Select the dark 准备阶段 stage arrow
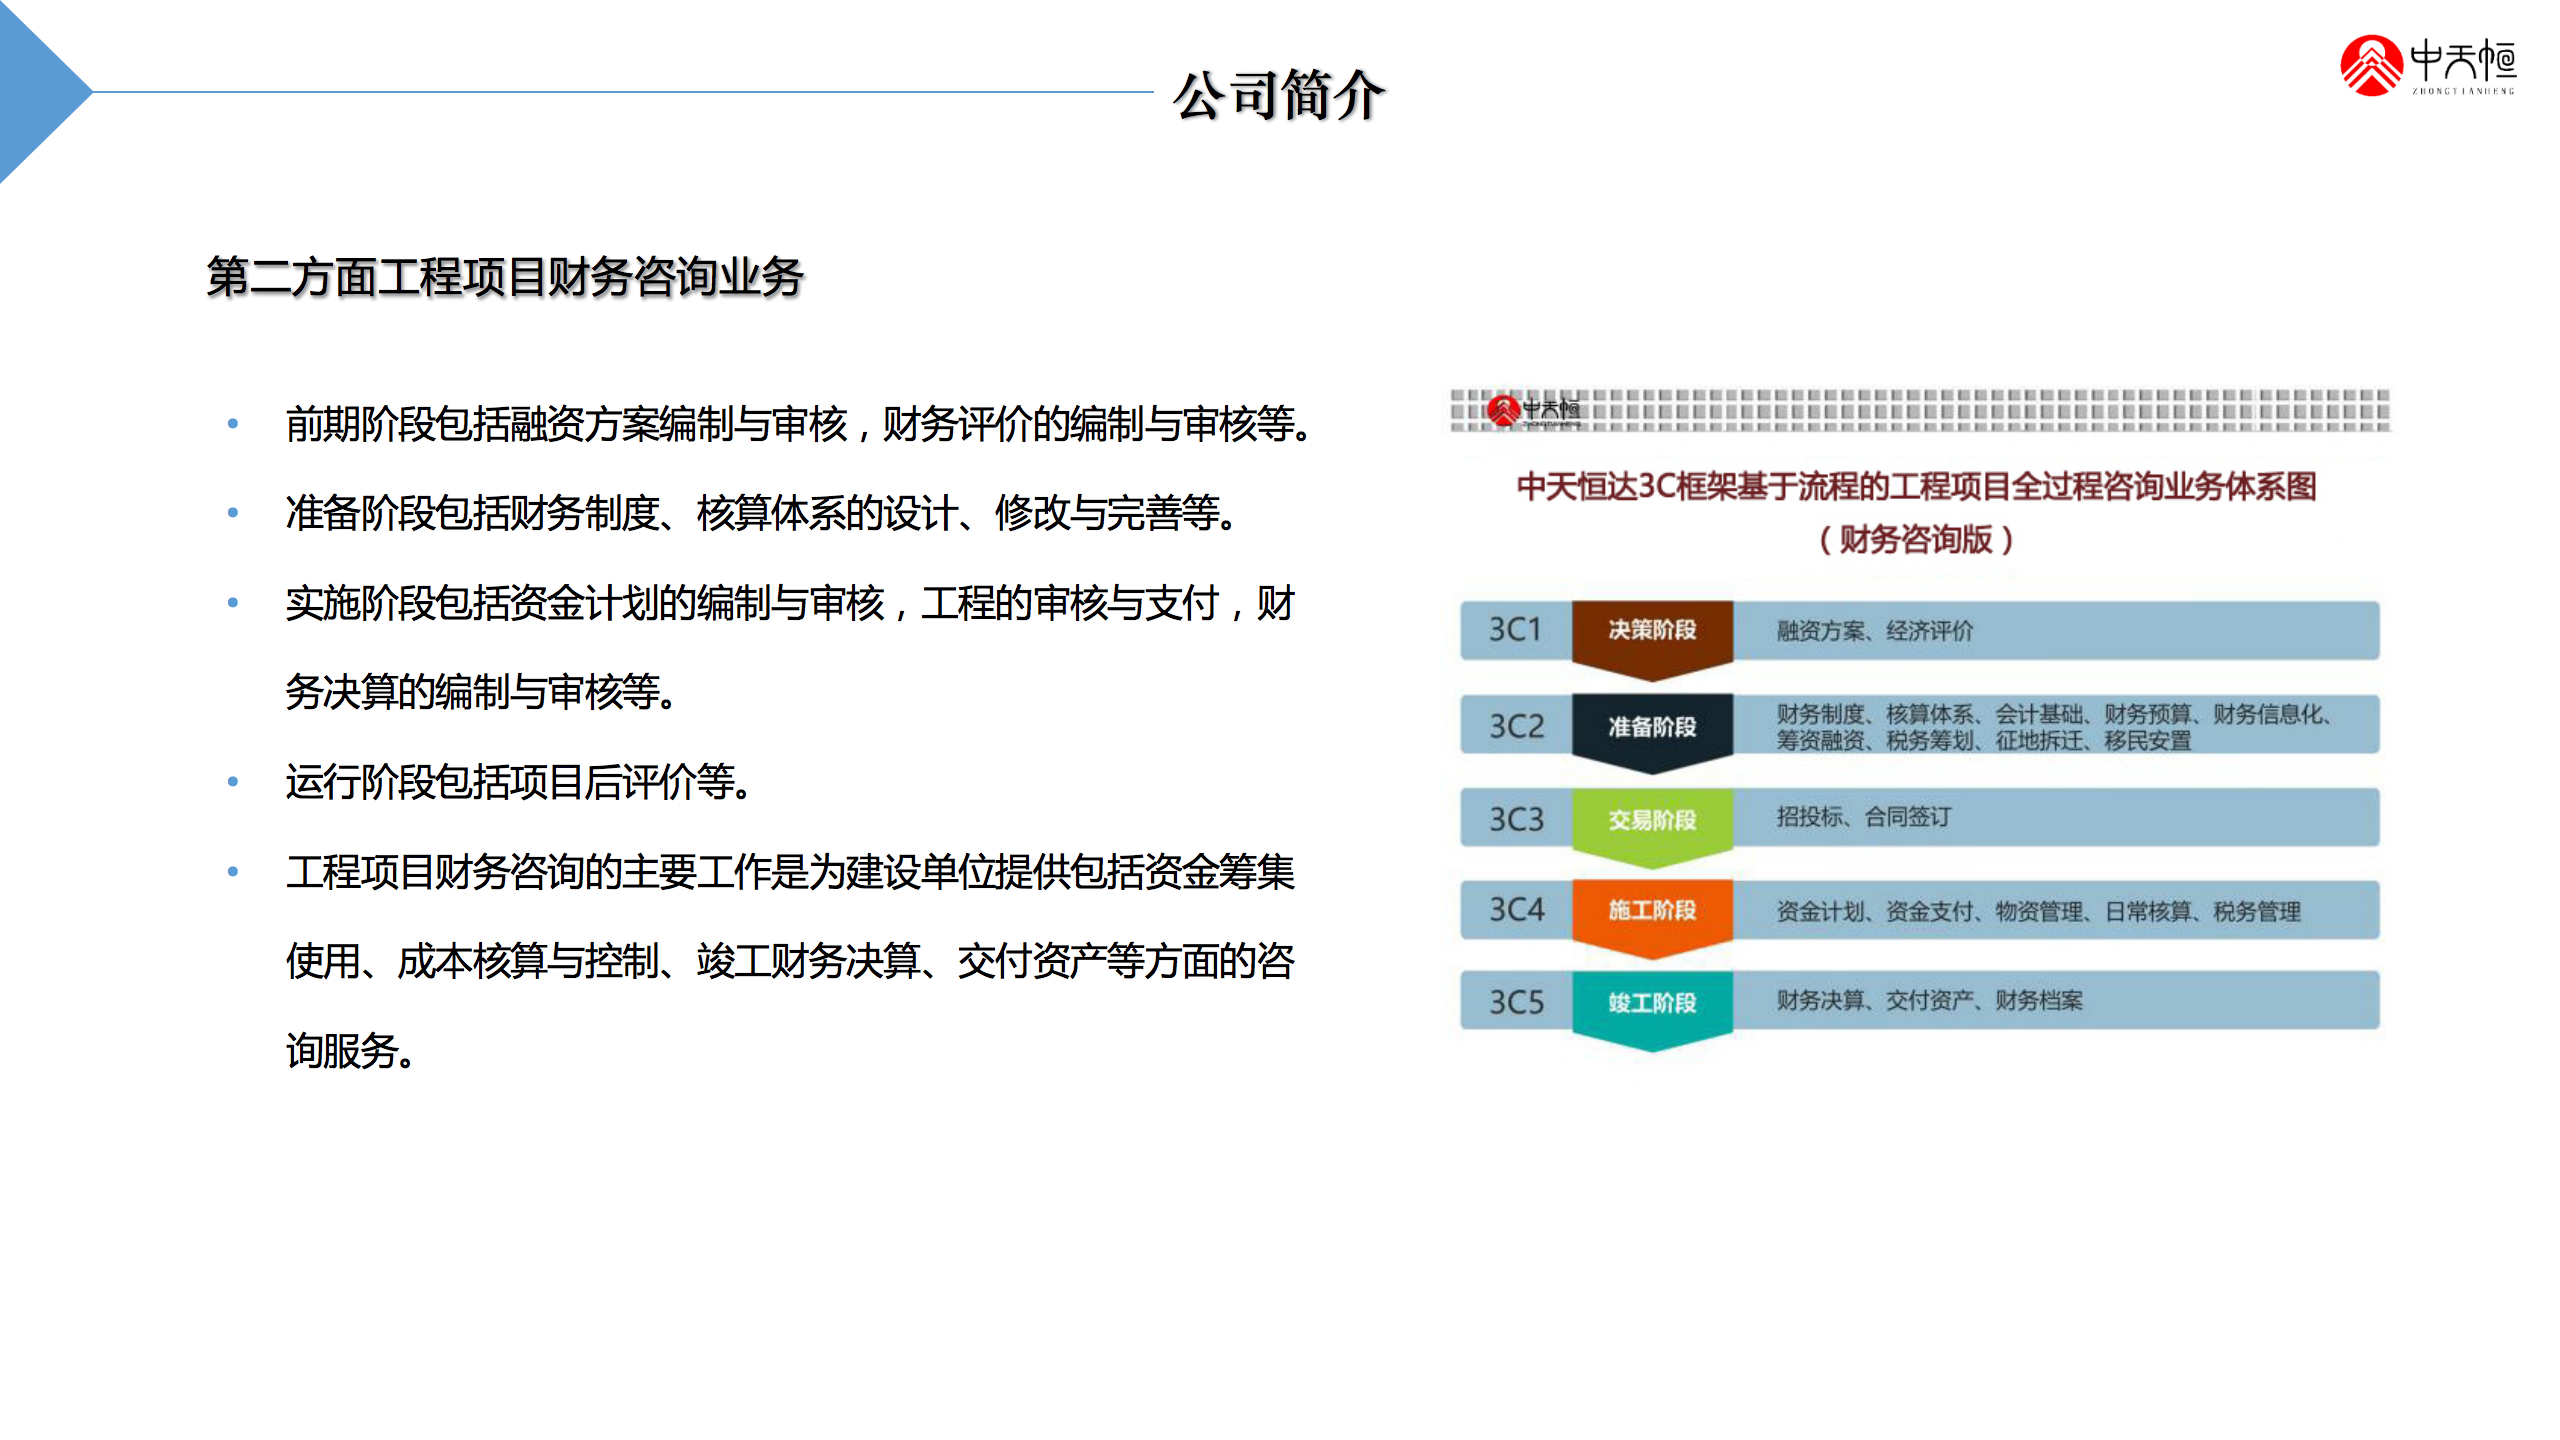 point(1651,728)
